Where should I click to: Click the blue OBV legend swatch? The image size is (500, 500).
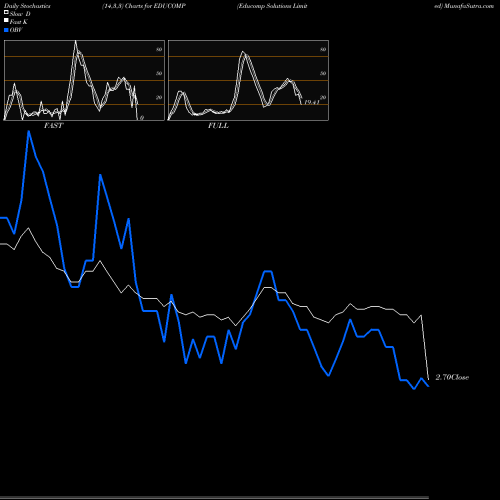coord(6,30)
